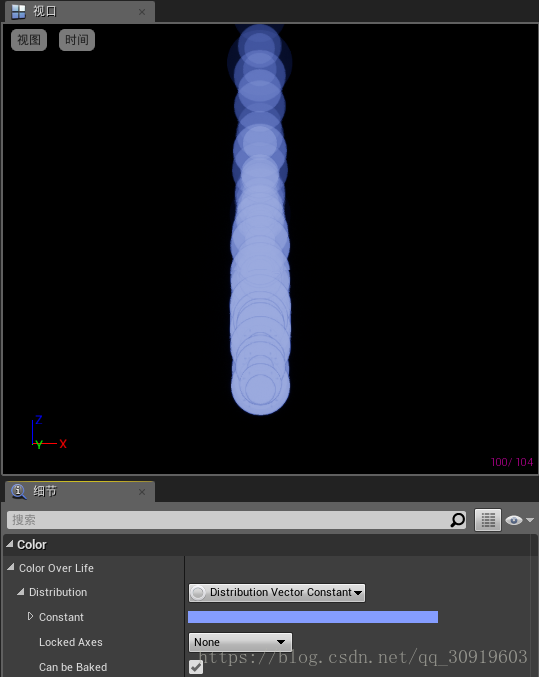Focus the 搜索 search field in details
The image size is (539, 677).
tap(237, 520)
